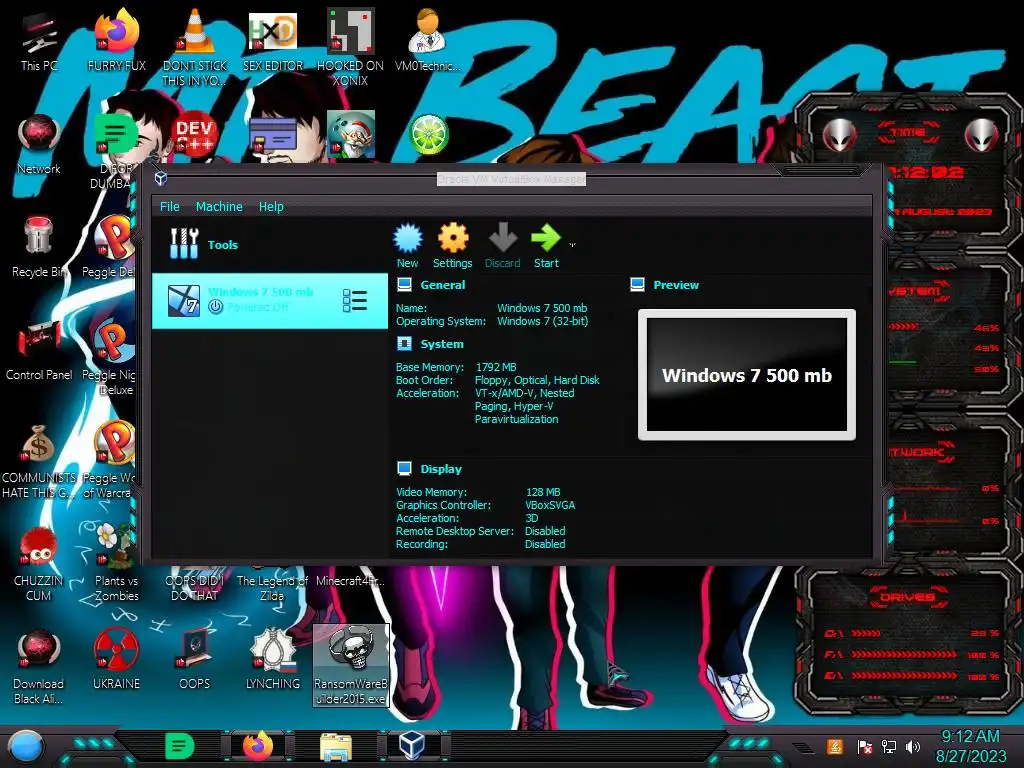The height and width of the screenshot is (768, 1024).
Task: Click the General section header
Action: point(442,285)
